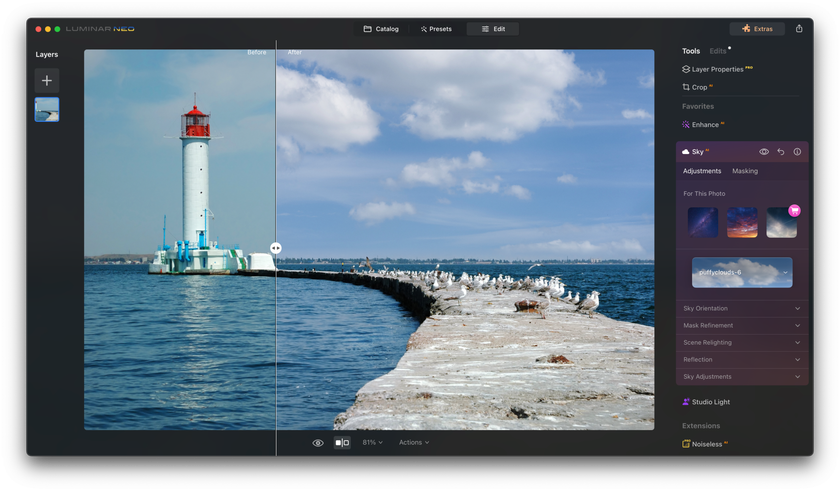840x491 pixels.
Task: Toggle the before/after compare button
Action: [x=342, y=443]
